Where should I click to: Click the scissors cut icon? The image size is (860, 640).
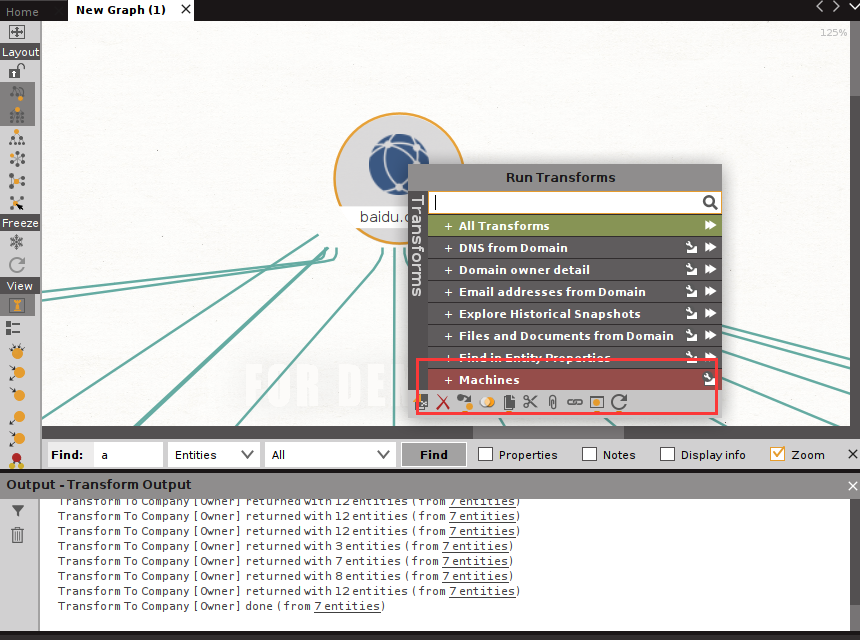pyautogui.click(x=530, y=402)
